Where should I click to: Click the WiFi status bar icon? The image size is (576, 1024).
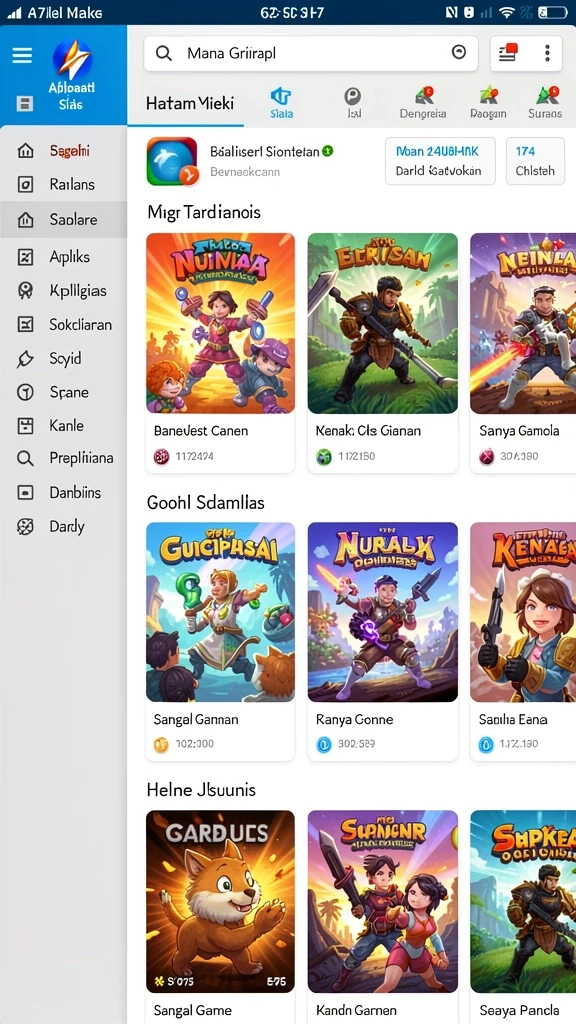[x=507, y=12]
